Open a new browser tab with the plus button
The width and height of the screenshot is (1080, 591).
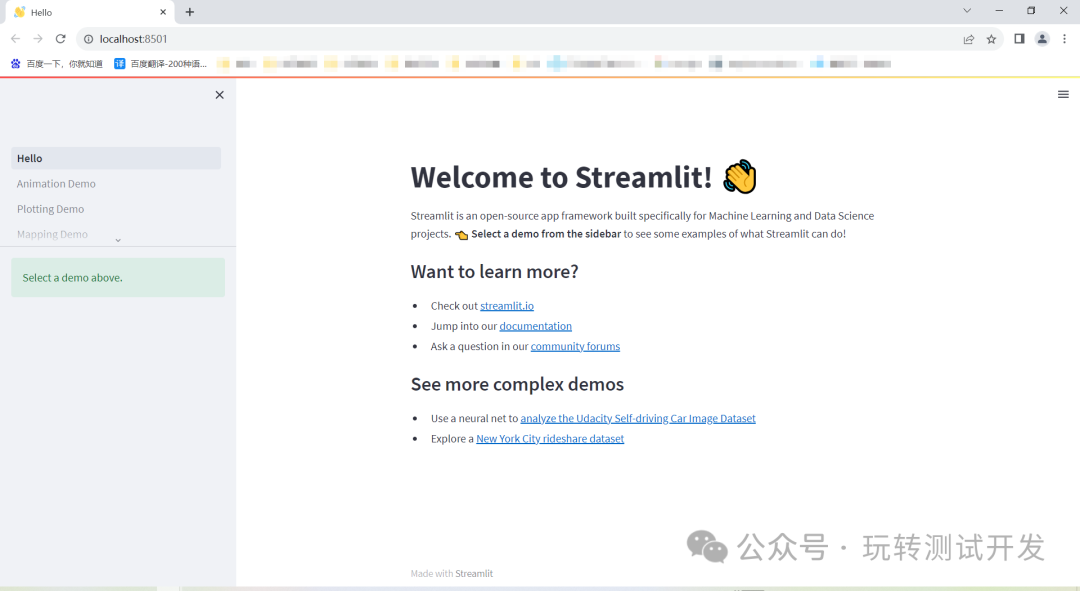click(x=190, y=12)
